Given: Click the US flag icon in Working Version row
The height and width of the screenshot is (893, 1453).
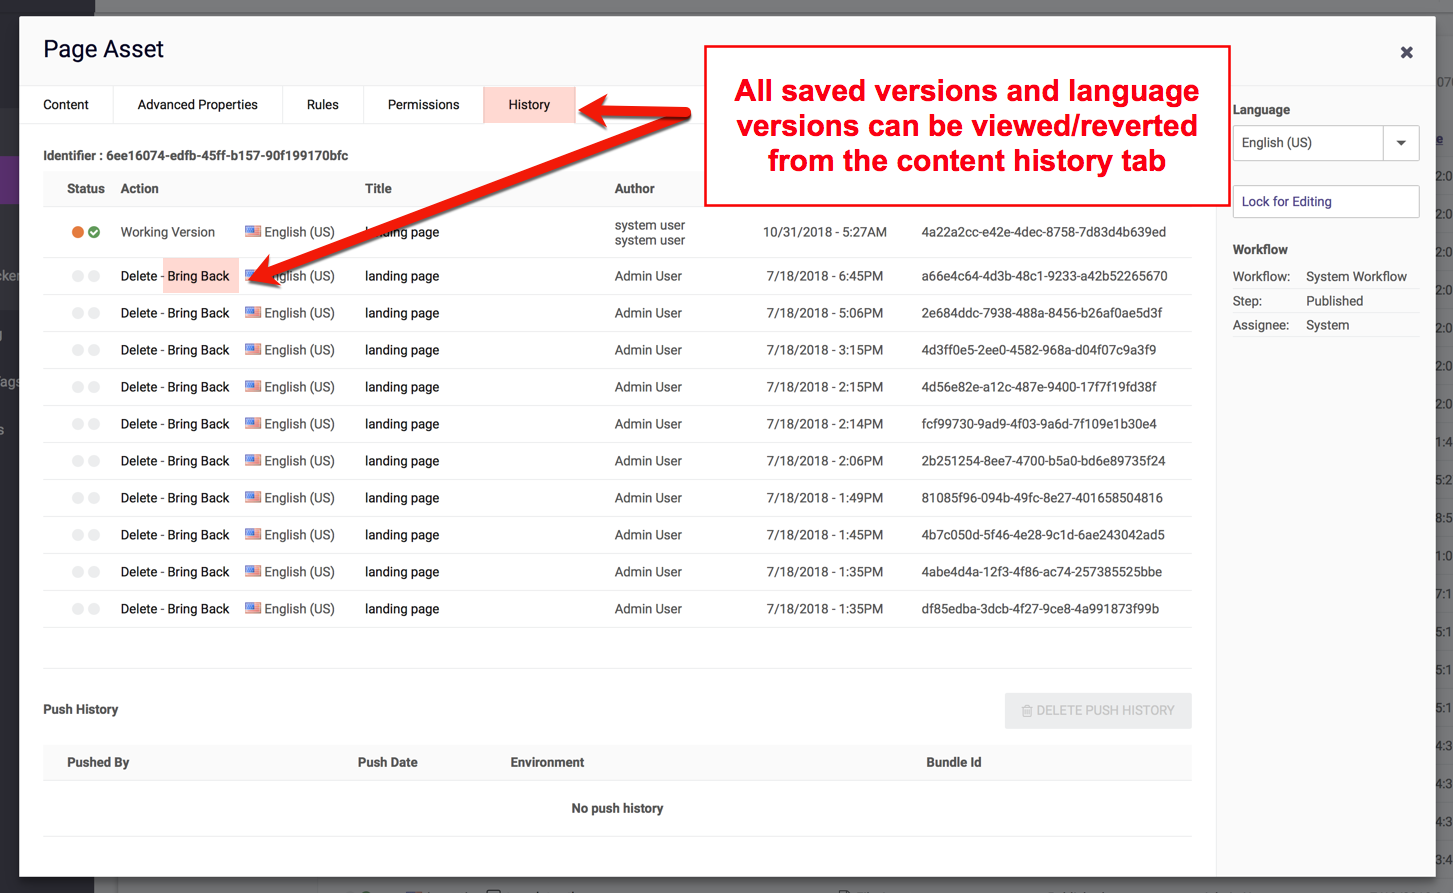Looking at the screenshot, I should click(x=253, y=231).
